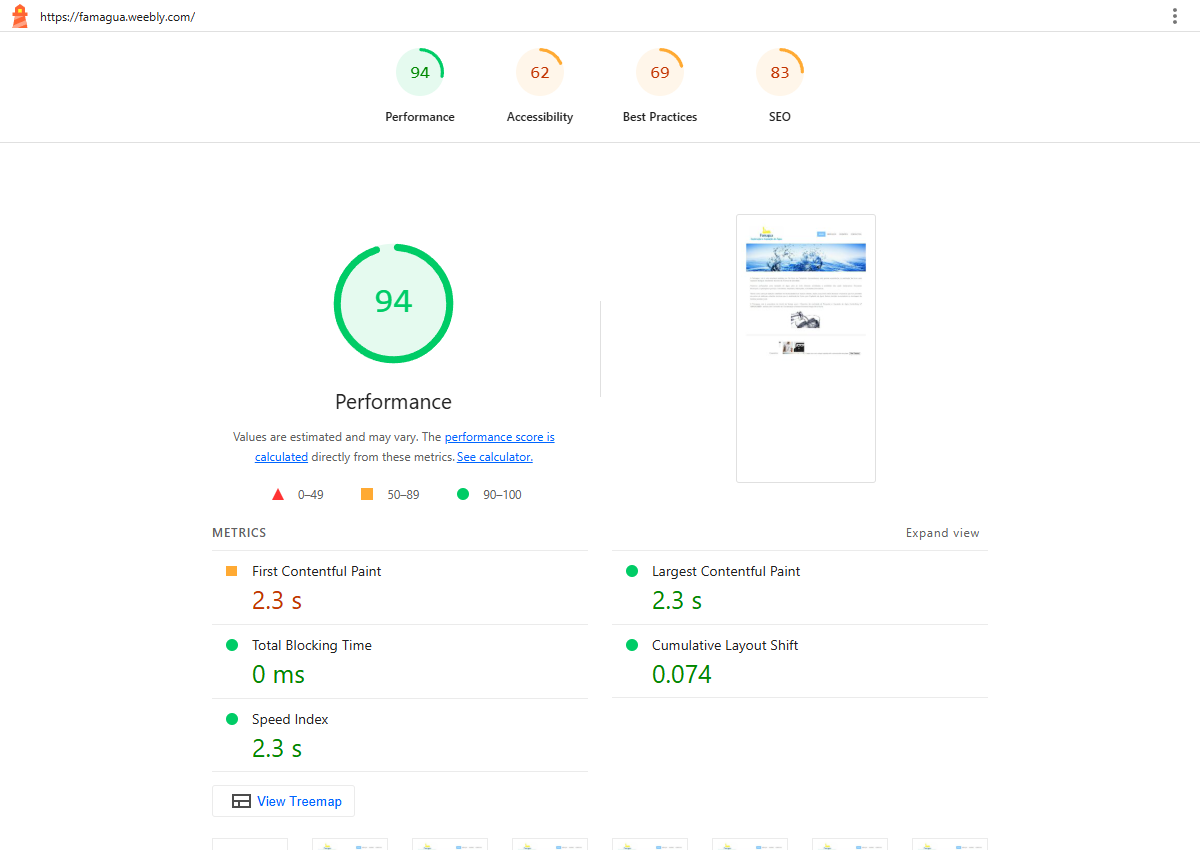Viewport: 1200px width, 850px height.
Task: Select the Largest Contentful Paint metric label
Action: coord(726,571)
